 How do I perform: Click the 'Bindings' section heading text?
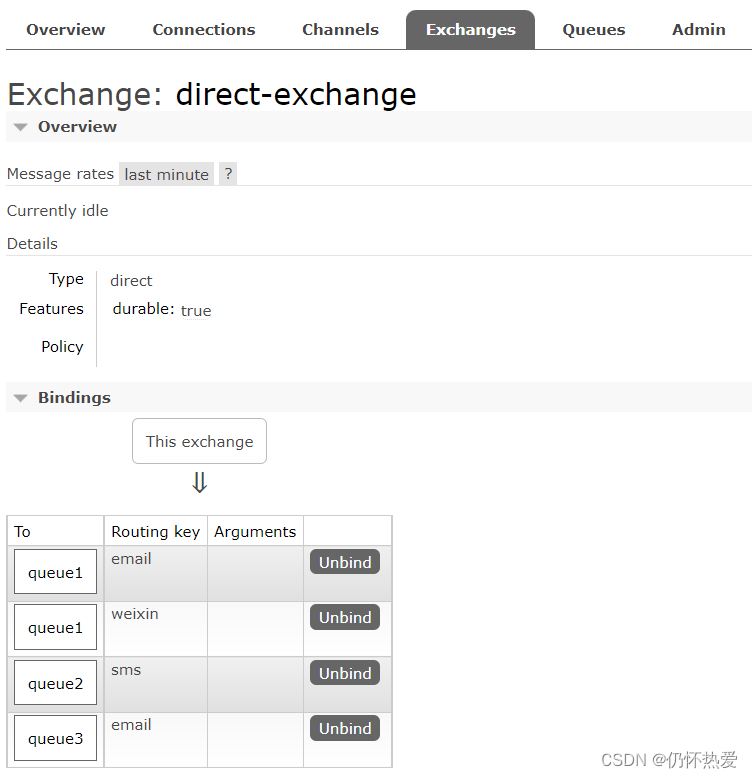74,398
